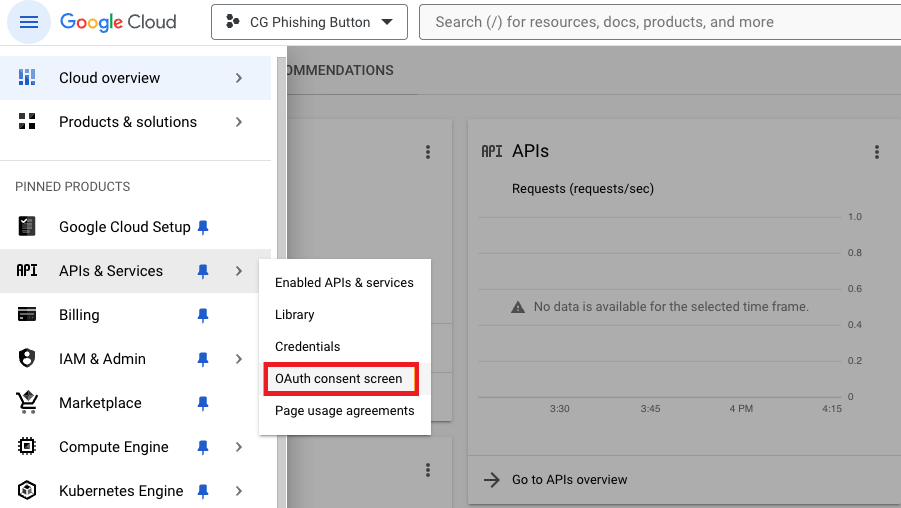The height and width of the screenshot is (508, 901).
Task: Expand the Kubernetes Engine chevron
Action: coord(239,491)
